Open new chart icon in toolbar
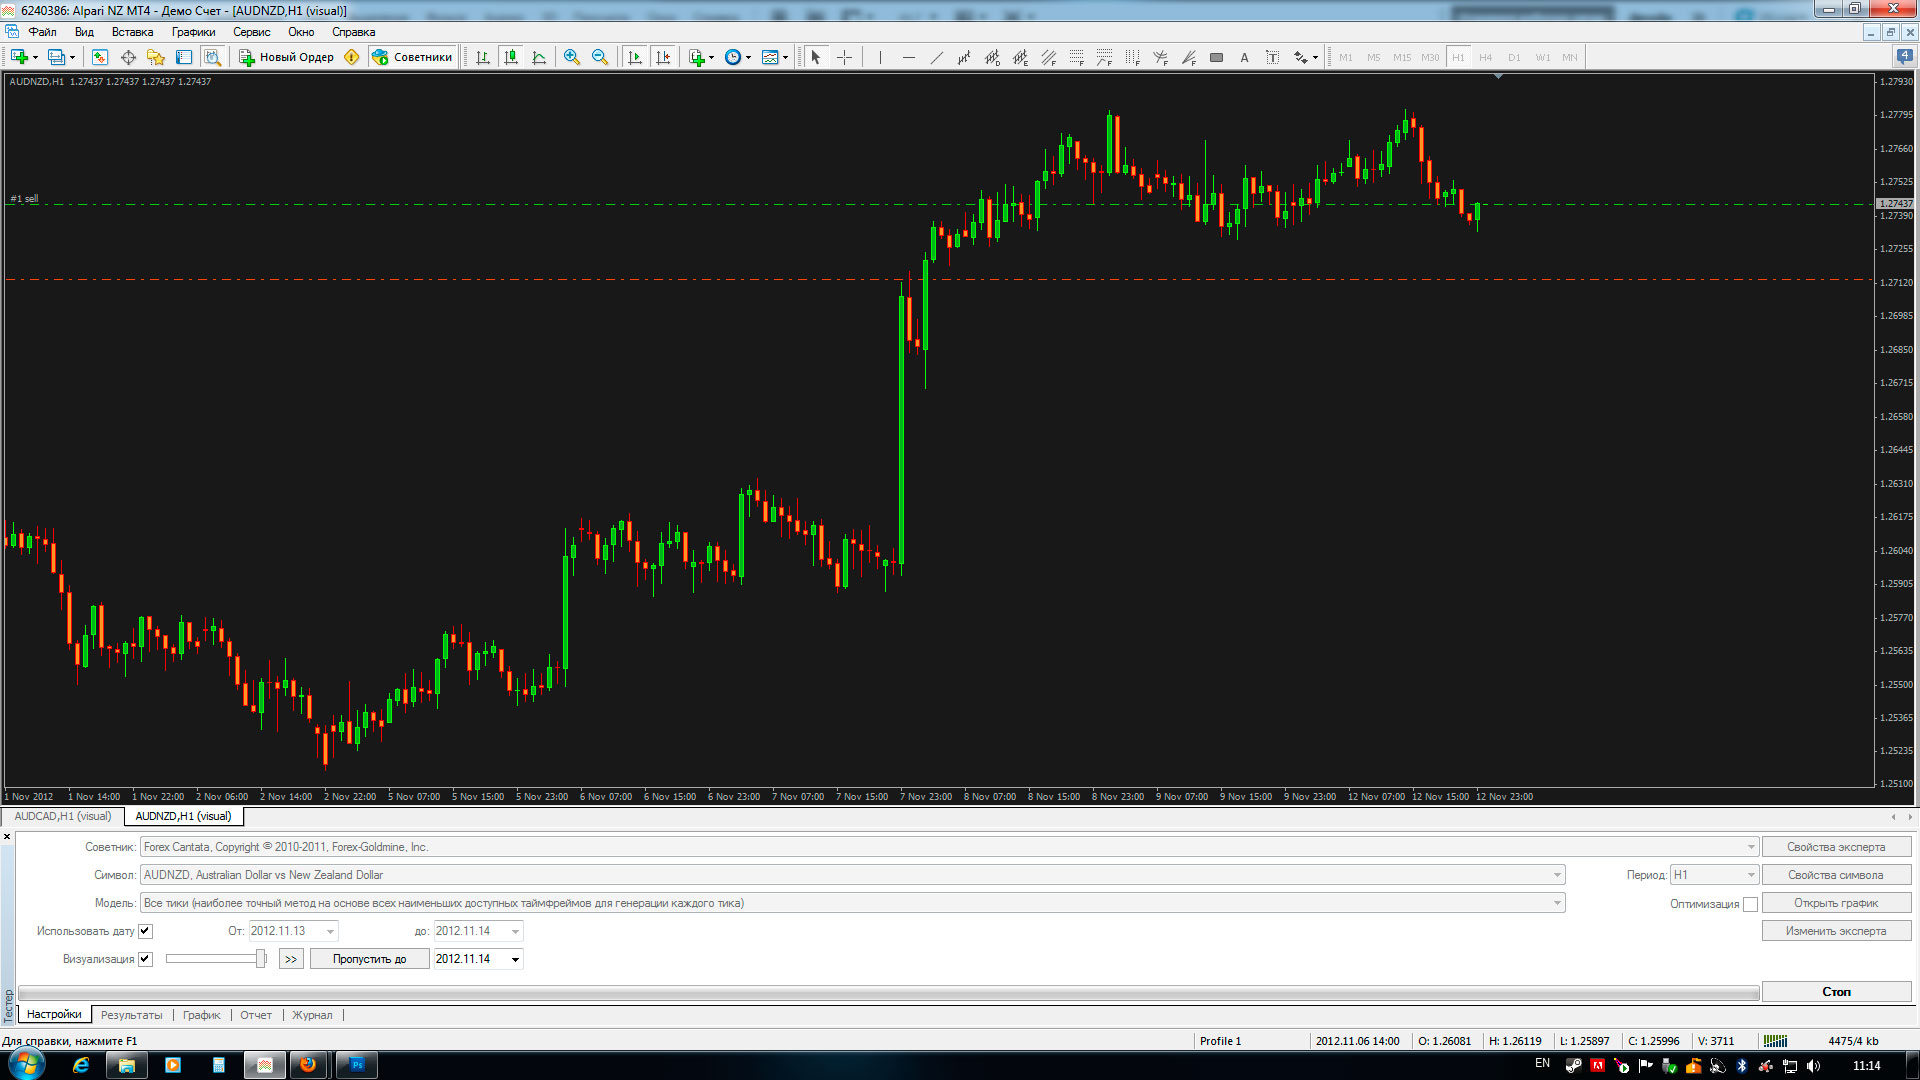The height and width of the screenshot is (1080, 1920). coord(19,57)
